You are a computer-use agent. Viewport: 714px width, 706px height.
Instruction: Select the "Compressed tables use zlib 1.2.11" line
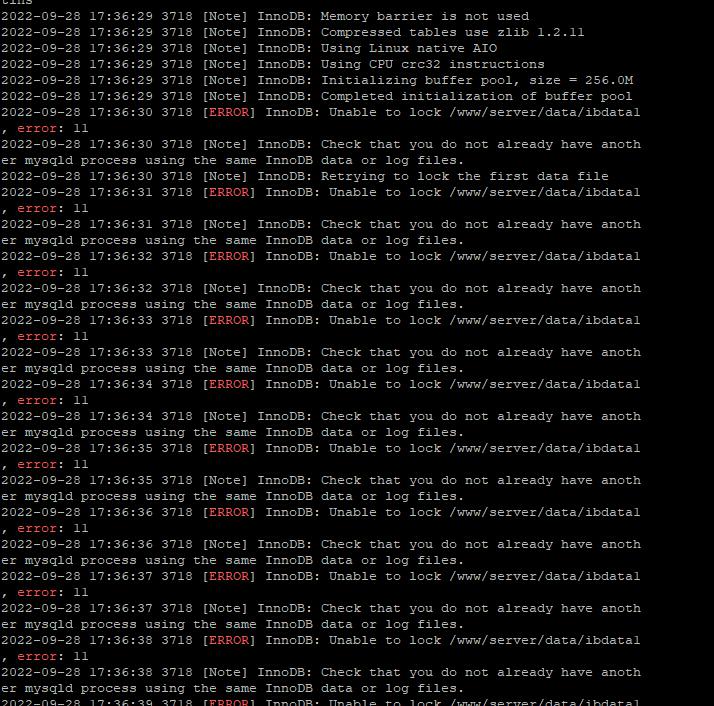click(292, 32)
